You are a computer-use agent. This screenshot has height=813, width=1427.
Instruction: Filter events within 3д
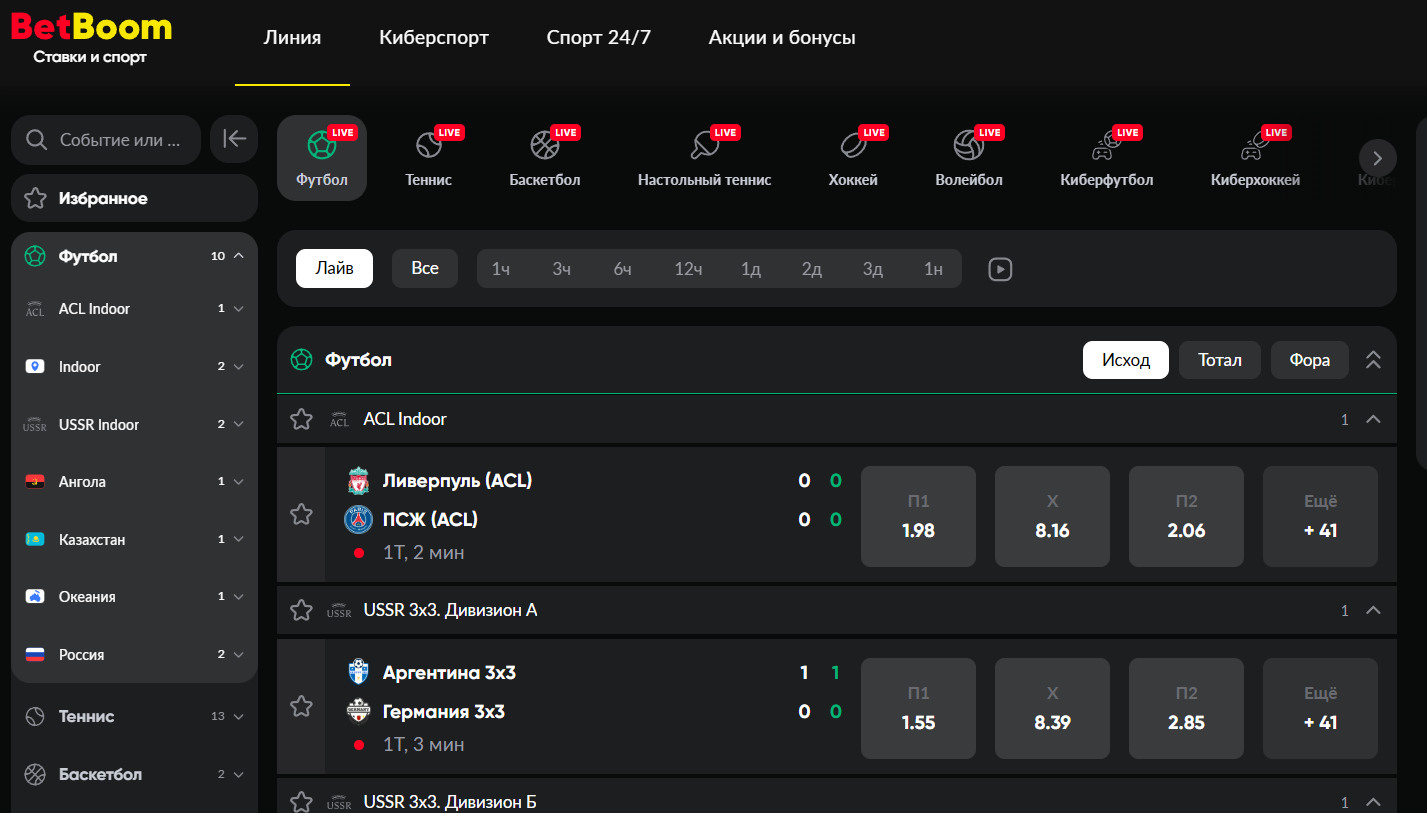(873, 269)
